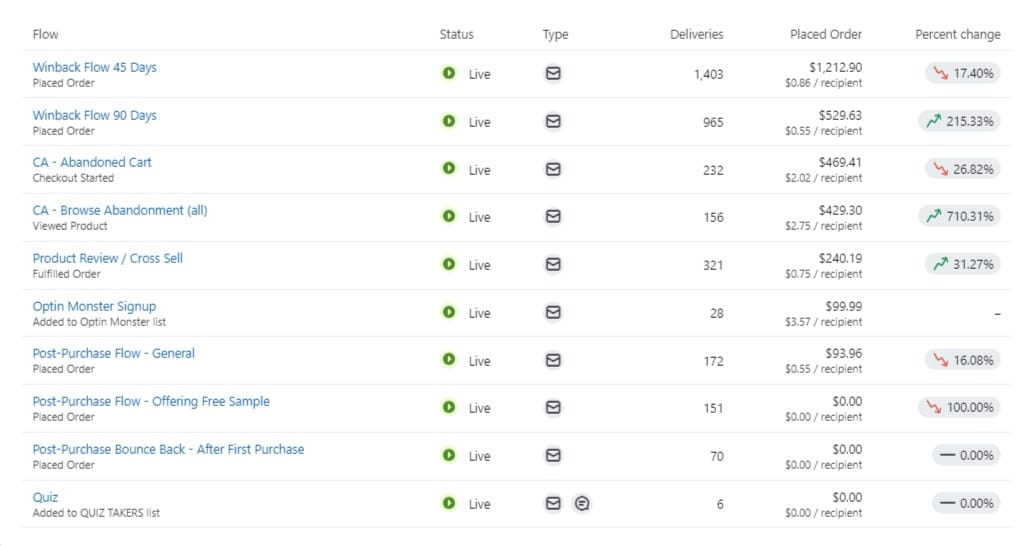The width and height of the screenshot is (1028, 546).
Task: Click the email type icon for Post-Purchase Flow - General
Action: [x=553, y=360]
